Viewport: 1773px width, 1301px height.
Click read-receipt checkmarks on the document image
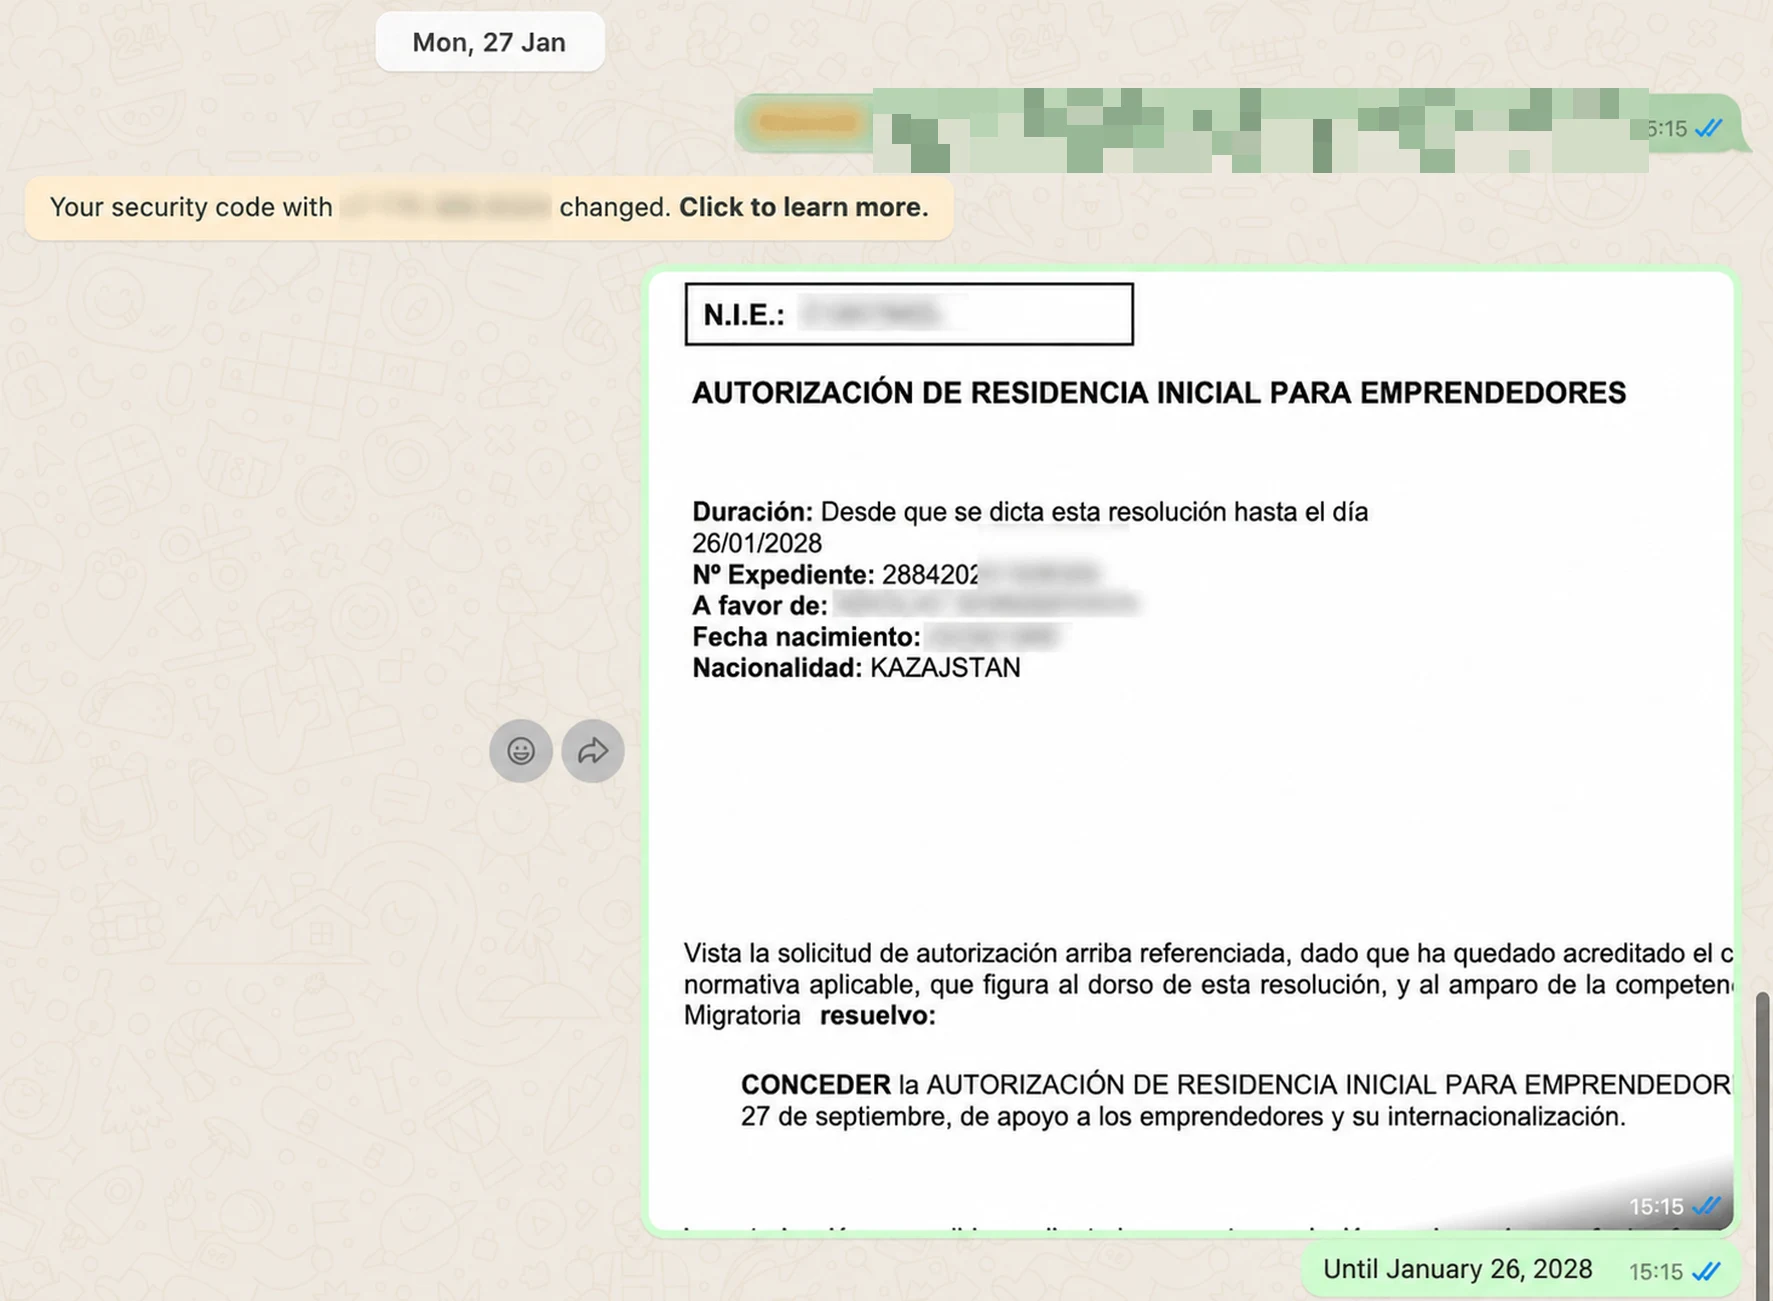[1707, 1206]
